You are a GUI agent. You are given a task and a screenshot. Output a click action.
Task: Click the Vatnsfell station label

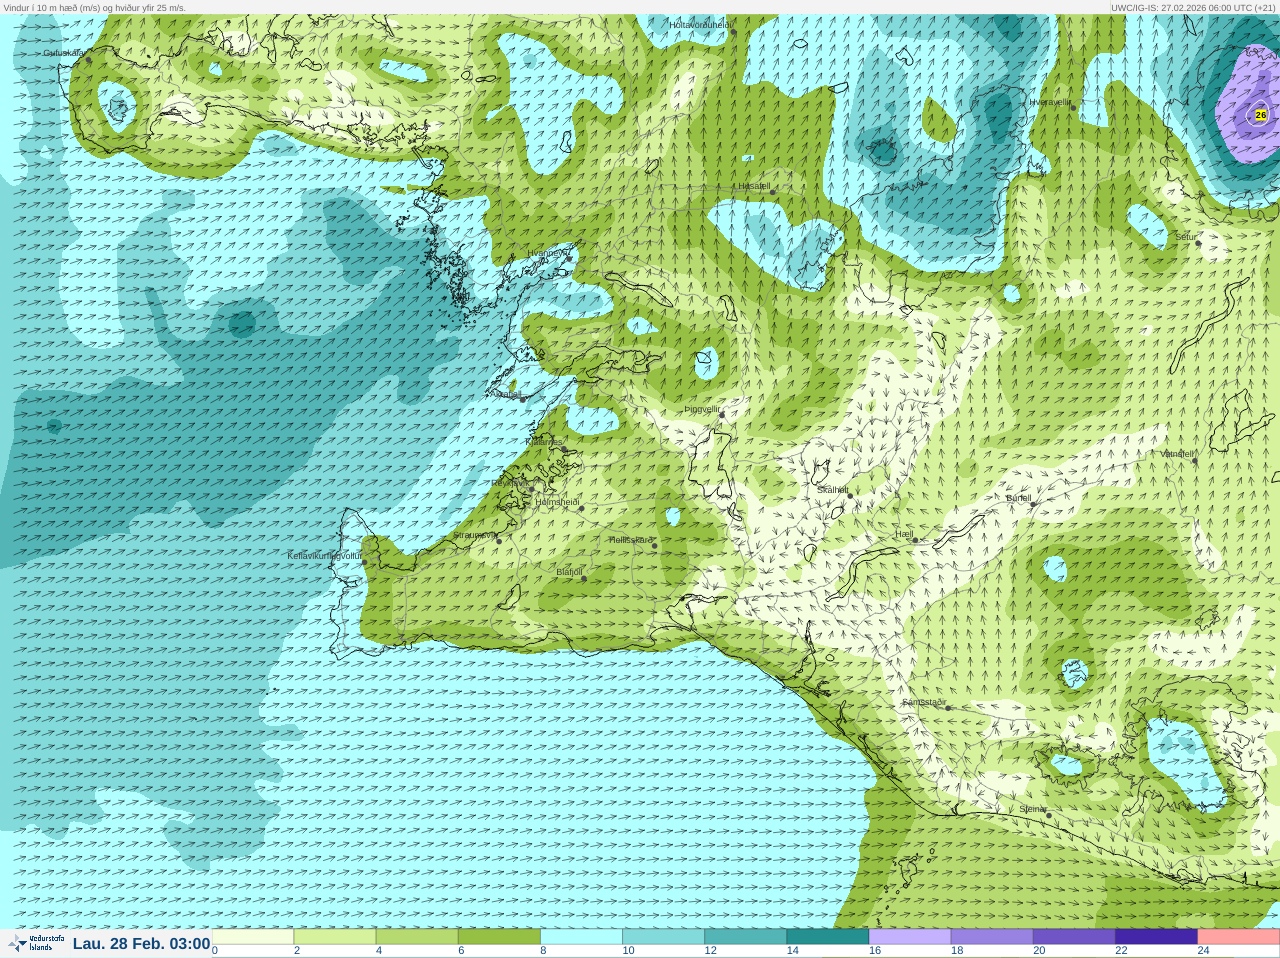(x=1177, y=454)
